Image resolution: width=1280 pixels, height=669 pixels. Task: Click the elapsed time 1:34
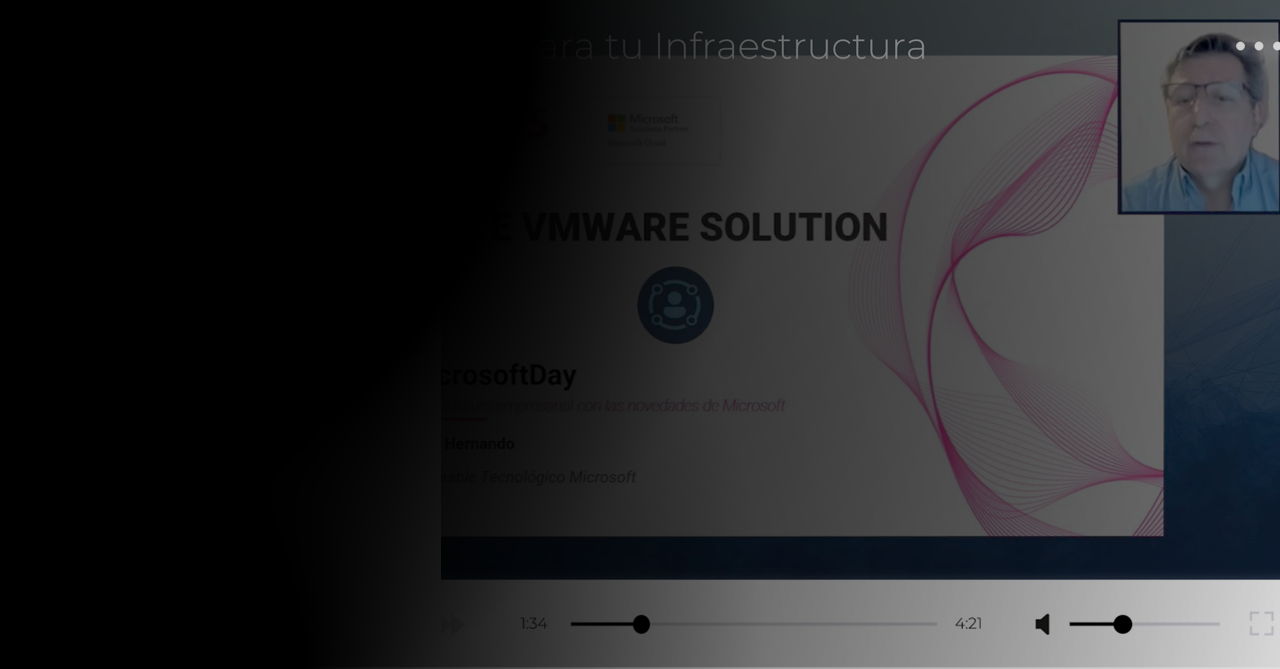[x=533, y=624]
